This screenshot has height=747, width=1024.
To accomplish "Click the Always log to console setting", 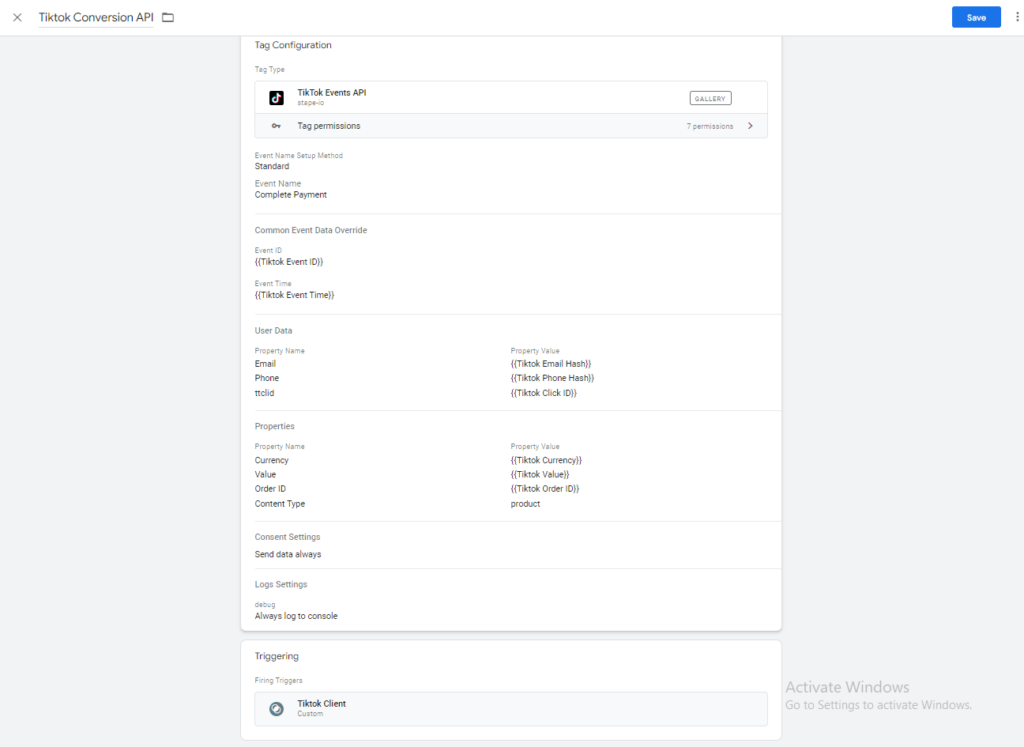I will [x=296, y=616].
